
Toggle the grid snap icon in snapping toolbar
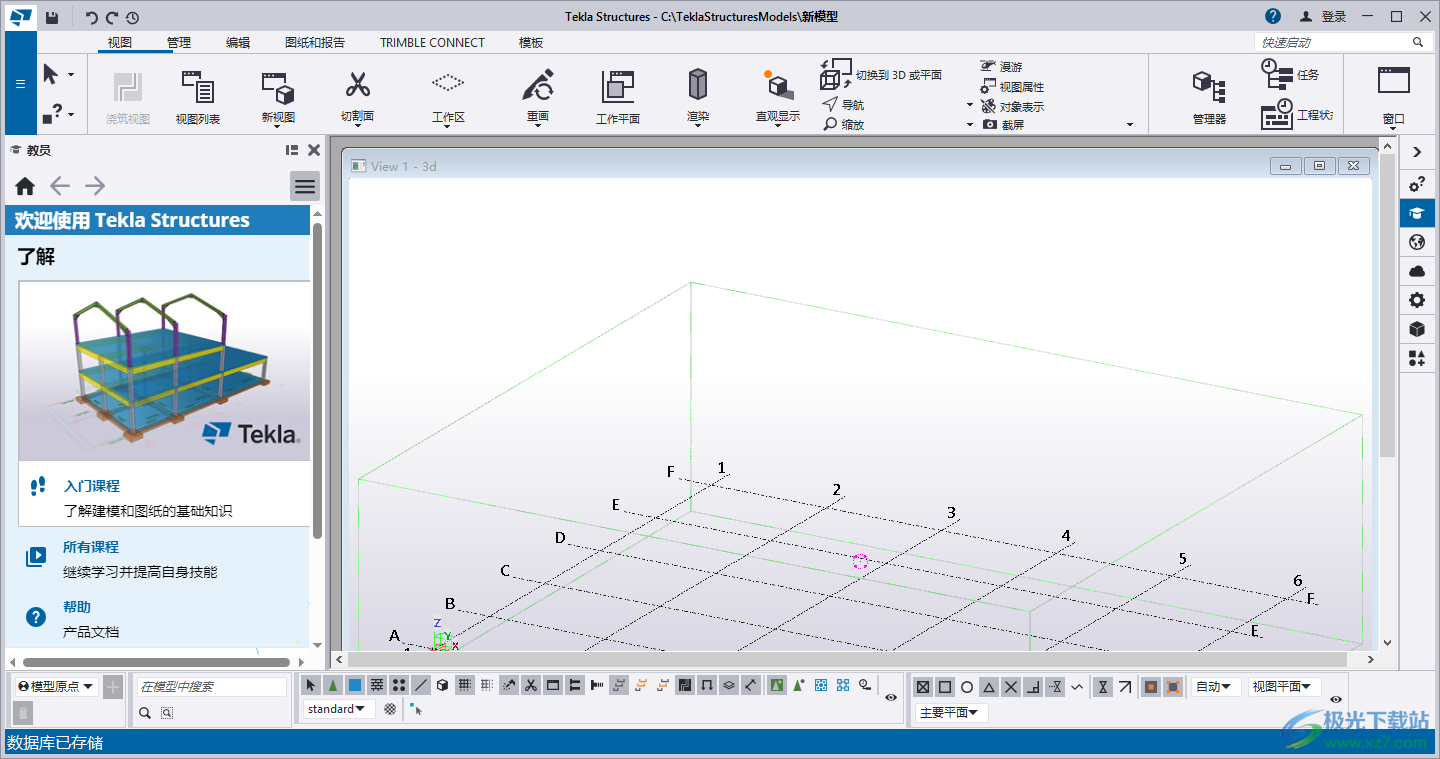point(466,686)
